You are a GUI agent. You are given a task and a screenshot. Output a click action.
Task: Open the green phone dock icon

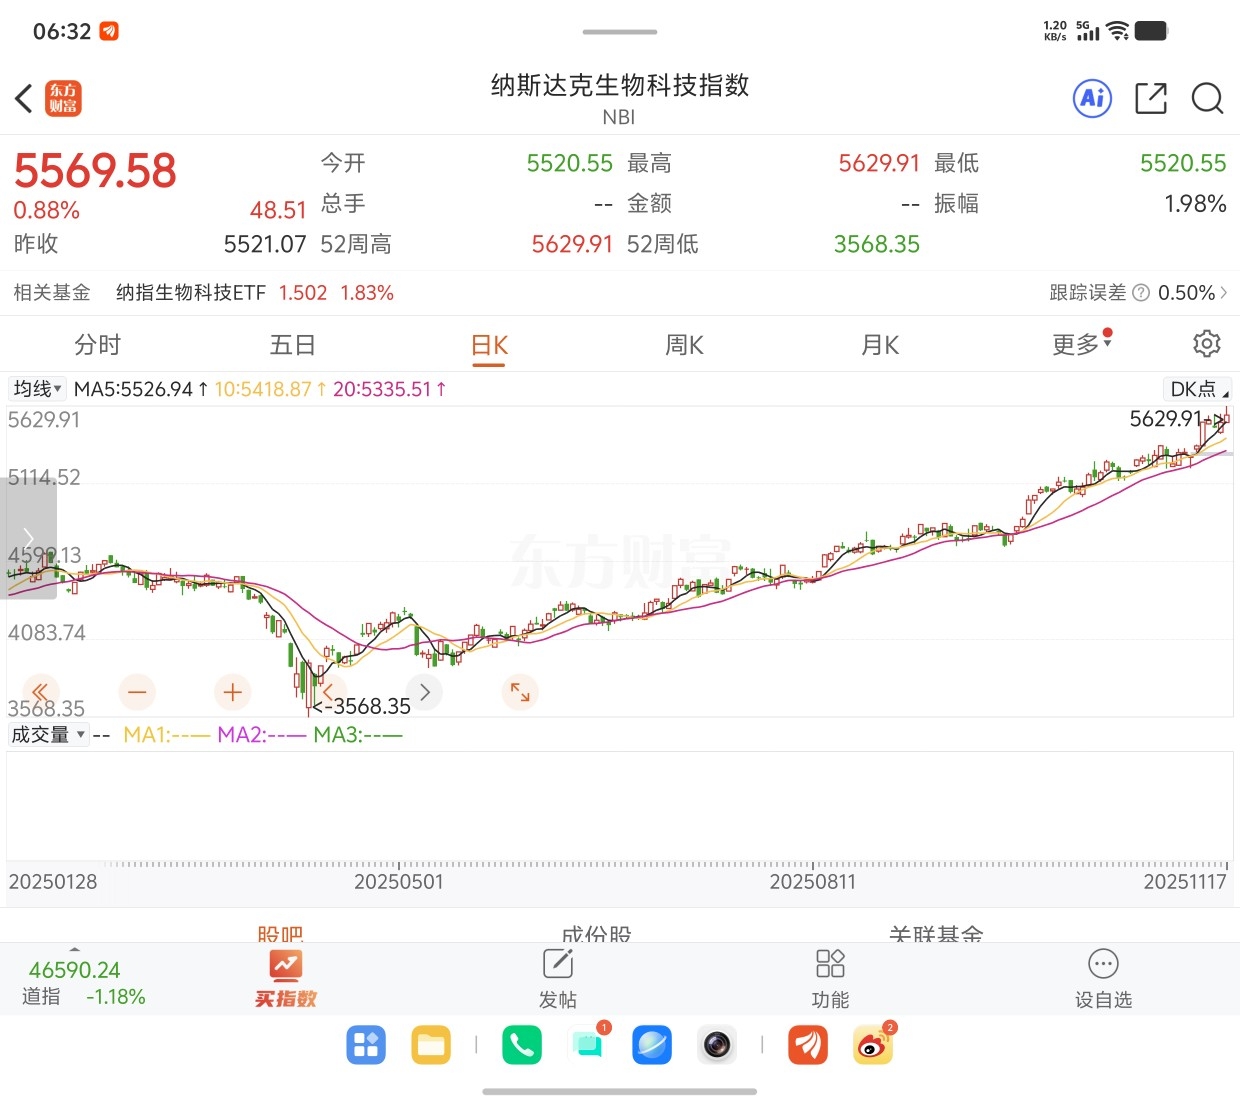tap(522, 1045)
